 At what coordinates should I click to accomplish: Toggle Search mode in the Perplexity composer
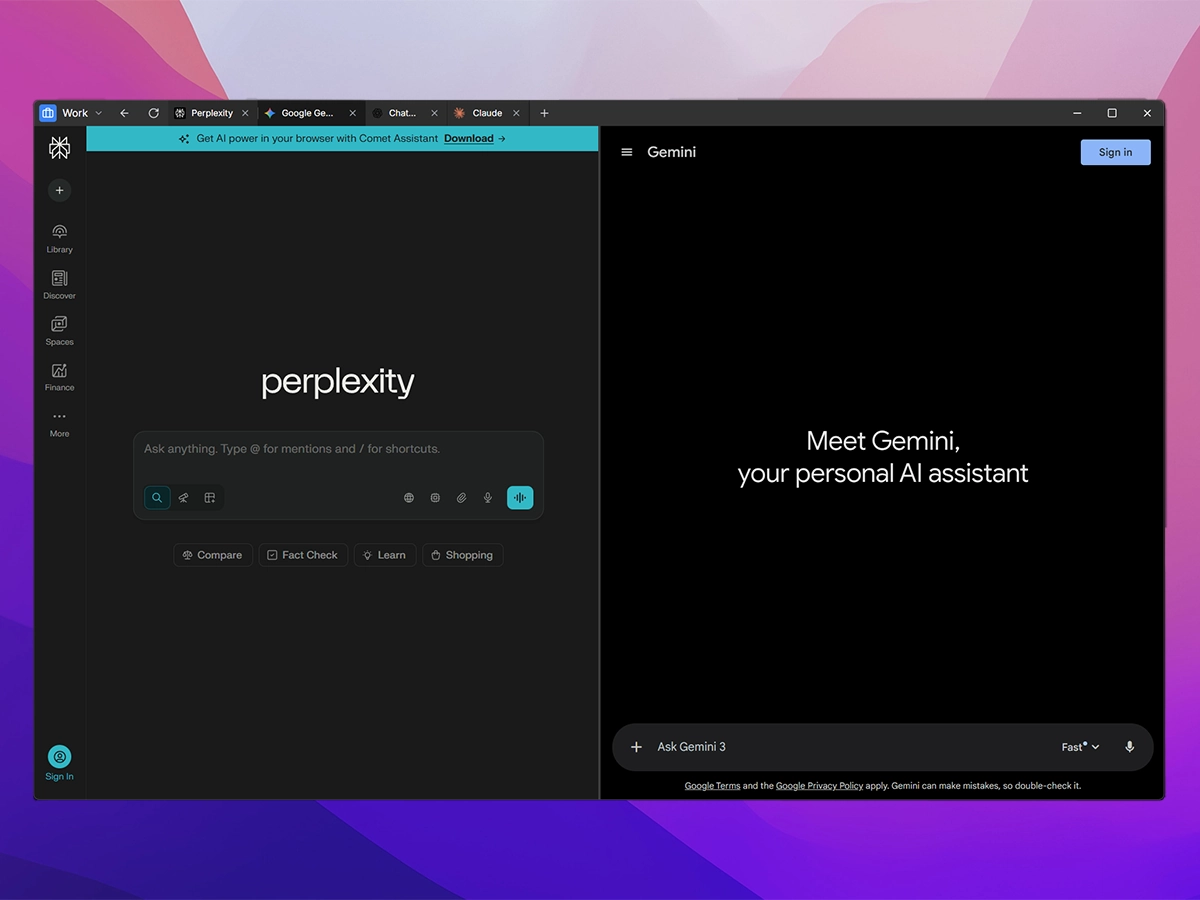[156, 497]
